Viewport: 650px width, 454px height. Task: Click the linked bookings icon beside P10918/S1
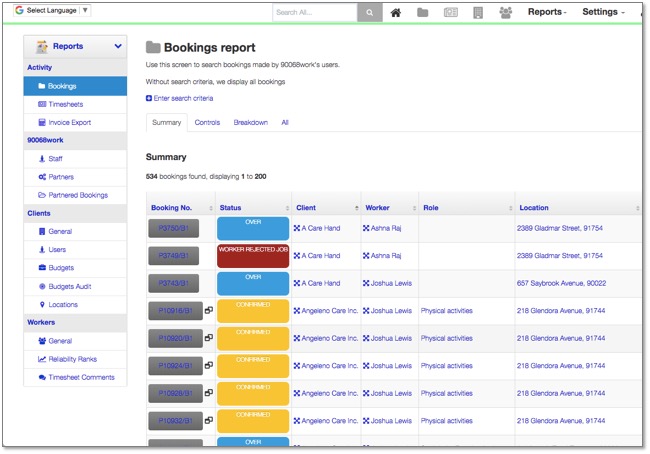tap(209, 311)
